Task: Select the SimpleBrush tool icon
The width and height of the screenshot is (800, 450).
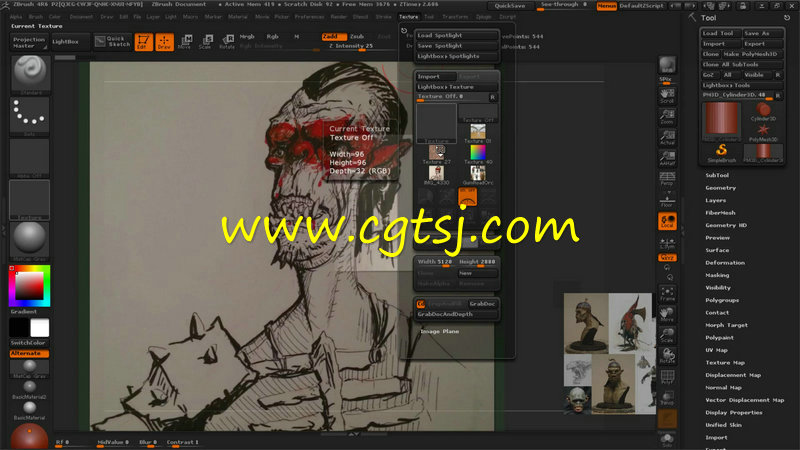Action: 721,153
